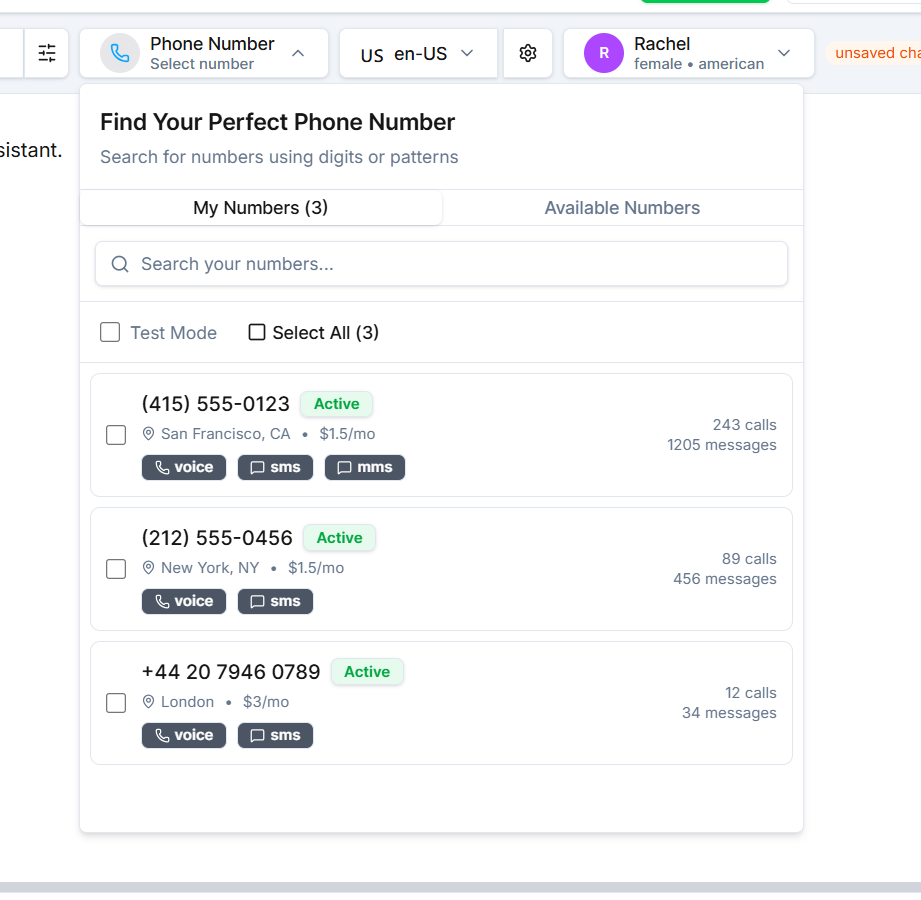Expand the Rachel voice dropdown

(784, 53)
